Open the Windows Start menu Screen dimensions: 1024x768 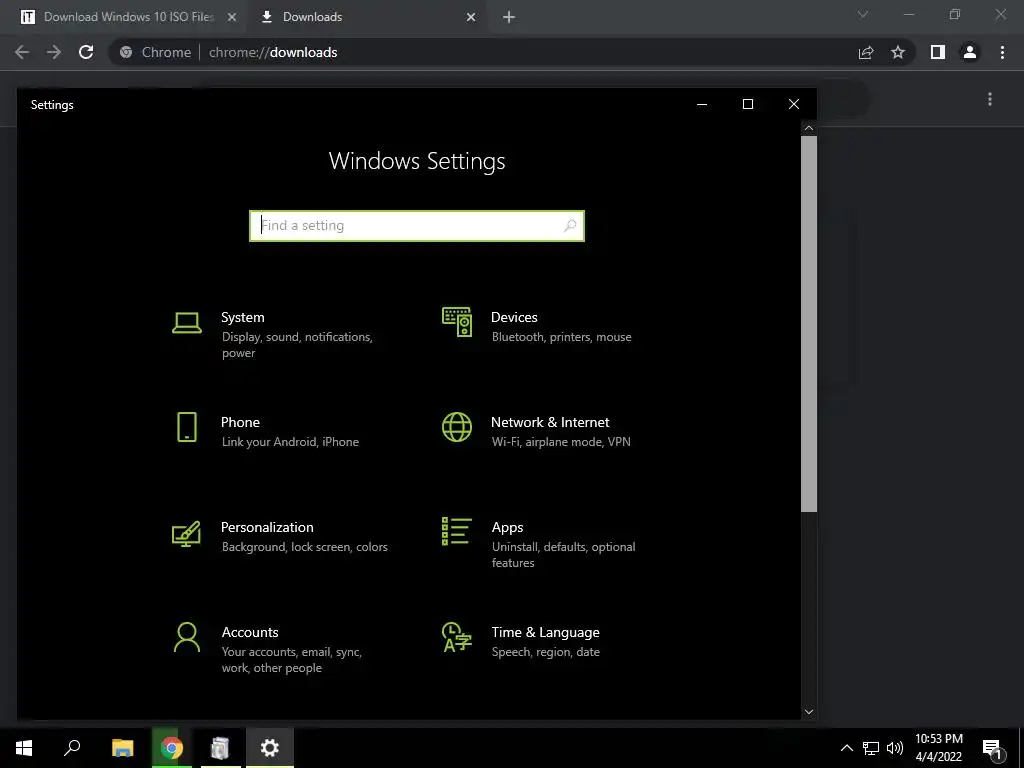pos(24,748)
